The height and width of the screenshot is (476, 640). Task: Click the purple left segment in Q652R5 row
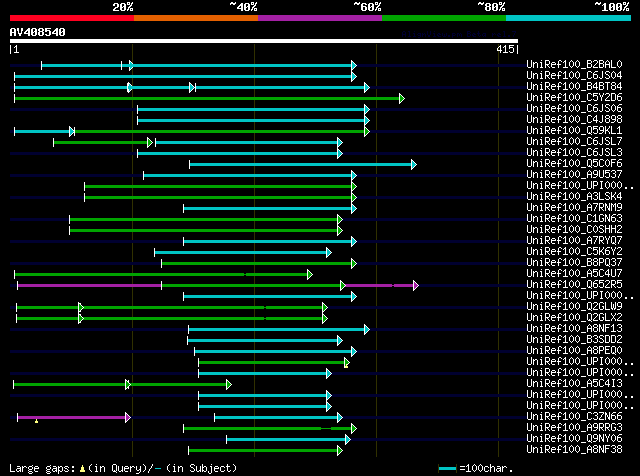pos(89,286)
